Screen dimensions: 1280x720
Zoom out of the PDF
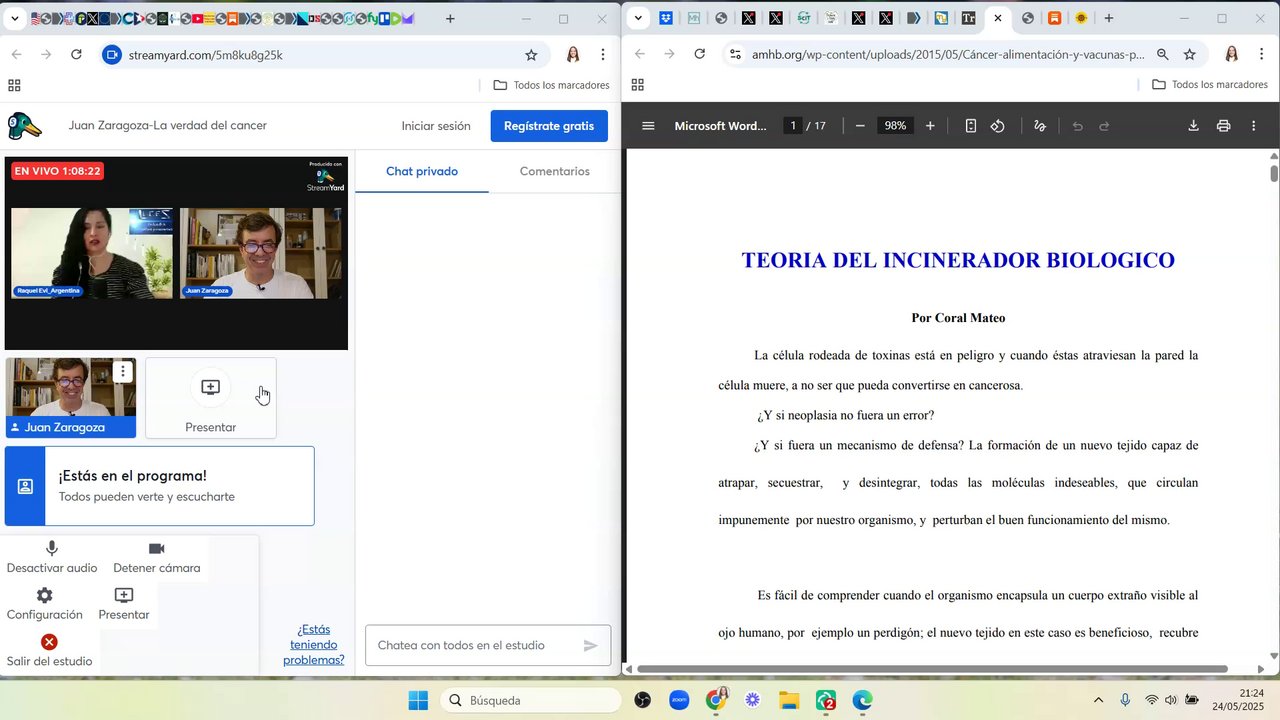pyautogui.click(x=860, y=126)
